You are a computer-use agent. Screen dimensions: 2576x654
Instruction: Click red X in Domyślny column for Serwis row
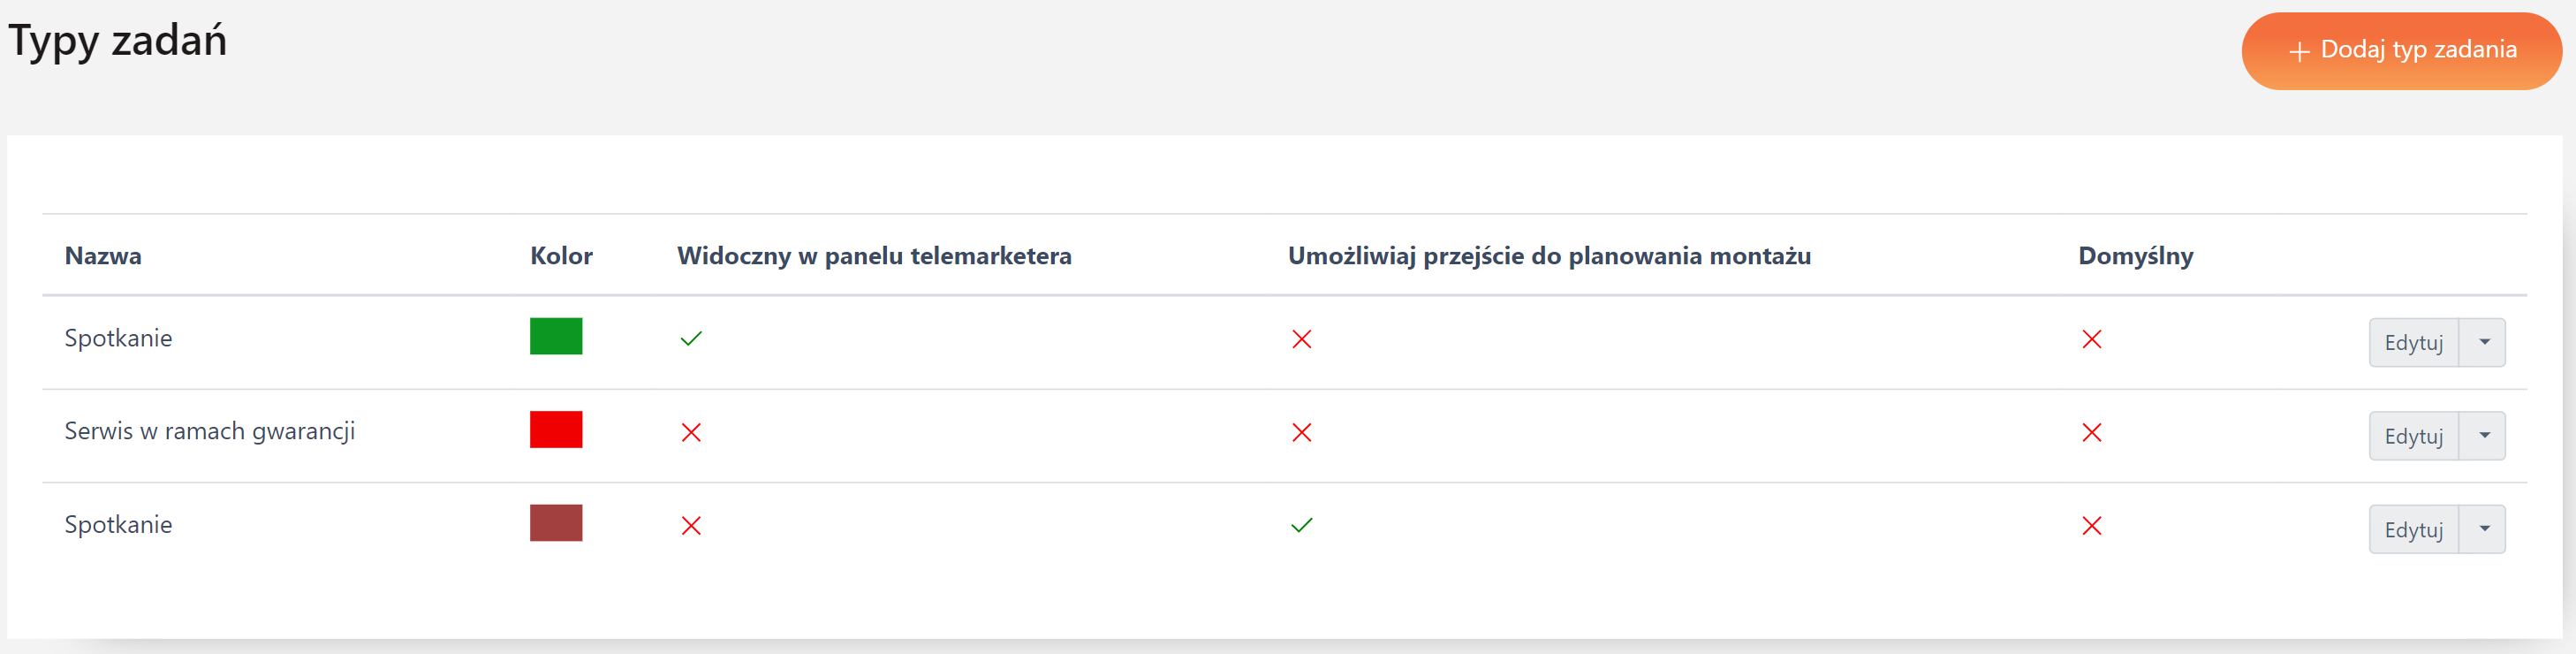coord(2091,432)
